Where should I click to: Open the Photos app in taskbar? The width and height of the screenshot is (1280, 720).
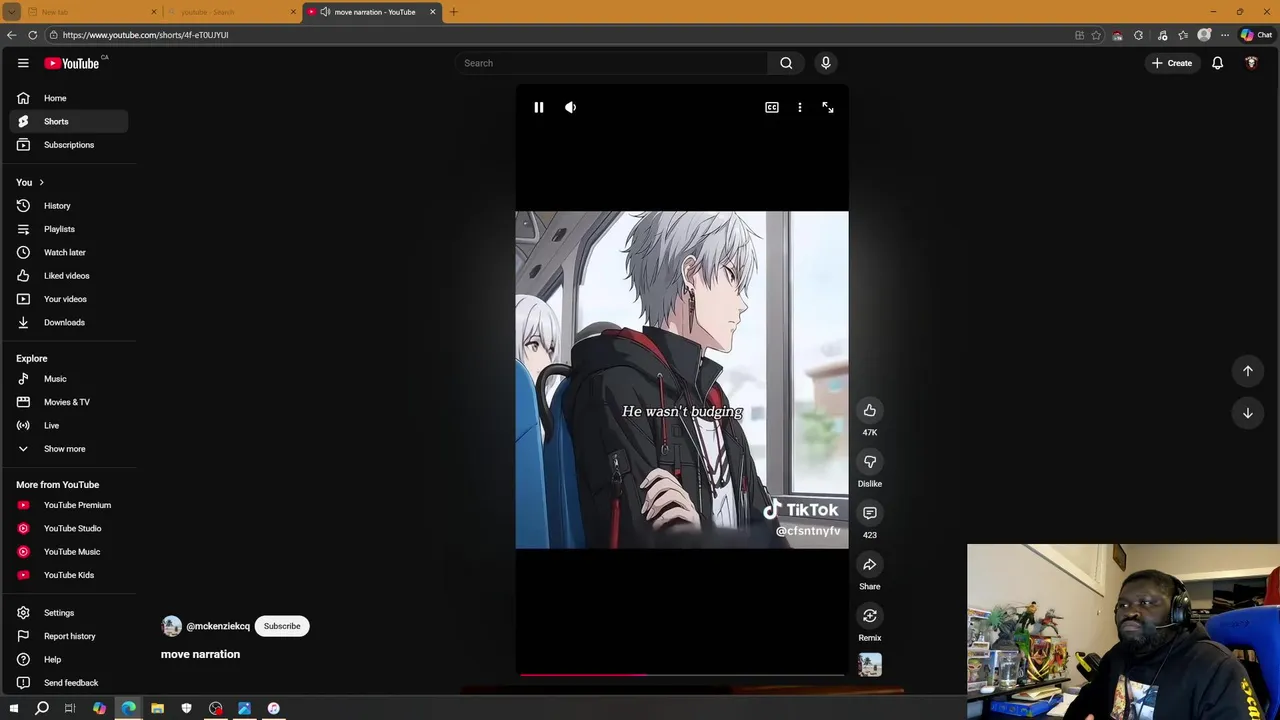click(x=244, y=708)
